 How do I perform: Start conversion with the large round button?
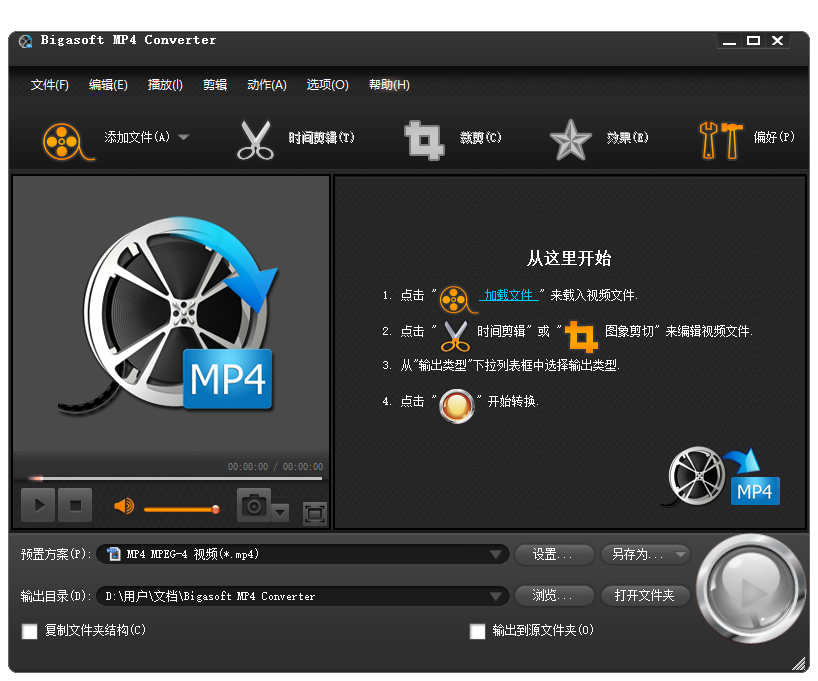pos(750,588)
